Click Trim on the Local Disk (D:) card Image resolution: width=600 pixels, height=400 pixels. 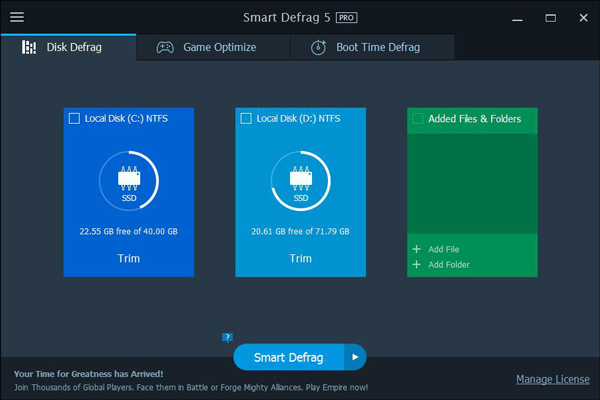point(300,258)
